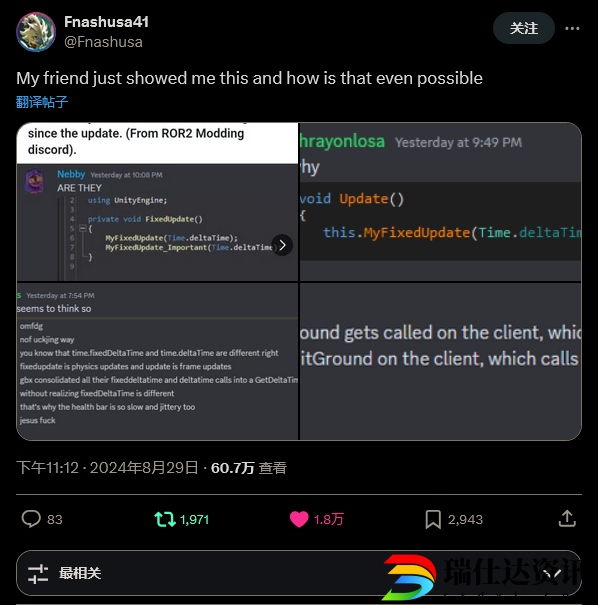This screenshot has height=605, width=598.
Task: Open the fixedDeltaTime chat image
Action: (157, 361)
